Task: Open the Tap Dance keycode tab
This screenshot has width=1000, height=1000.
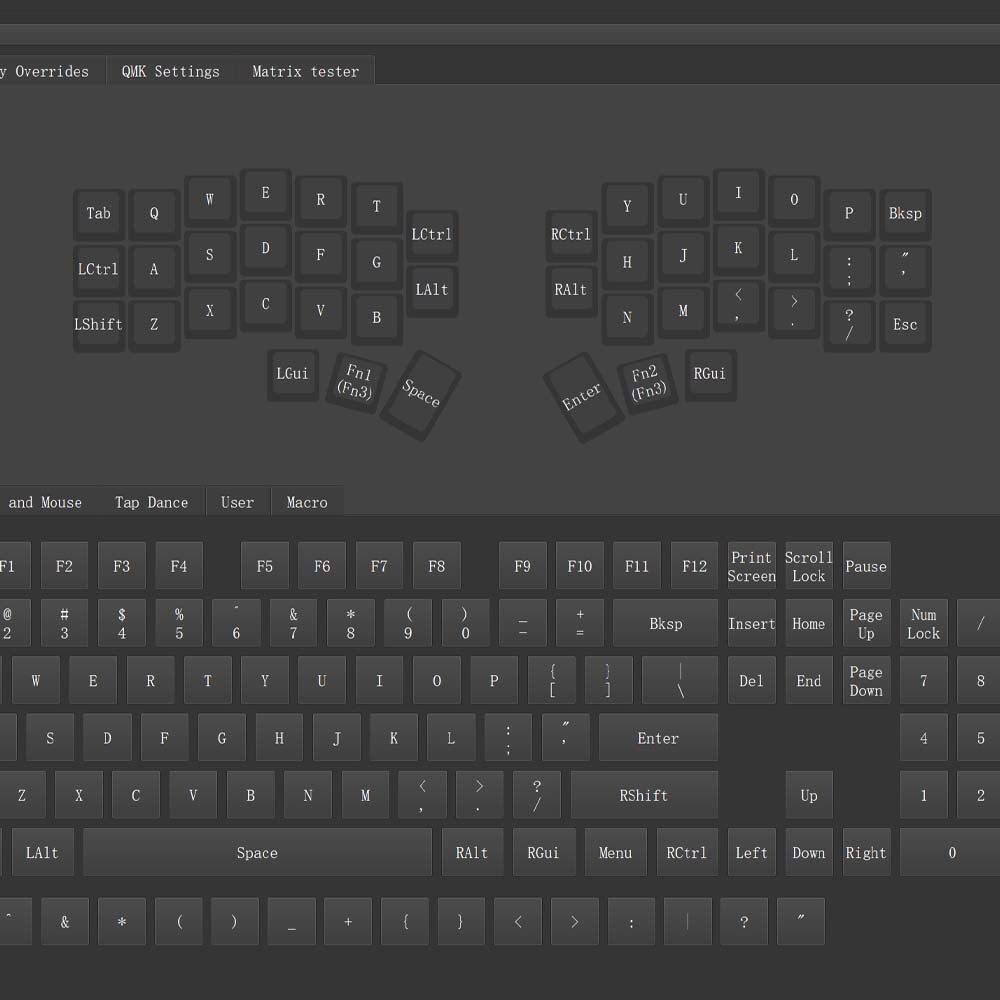Action: (x=151, y=502)
